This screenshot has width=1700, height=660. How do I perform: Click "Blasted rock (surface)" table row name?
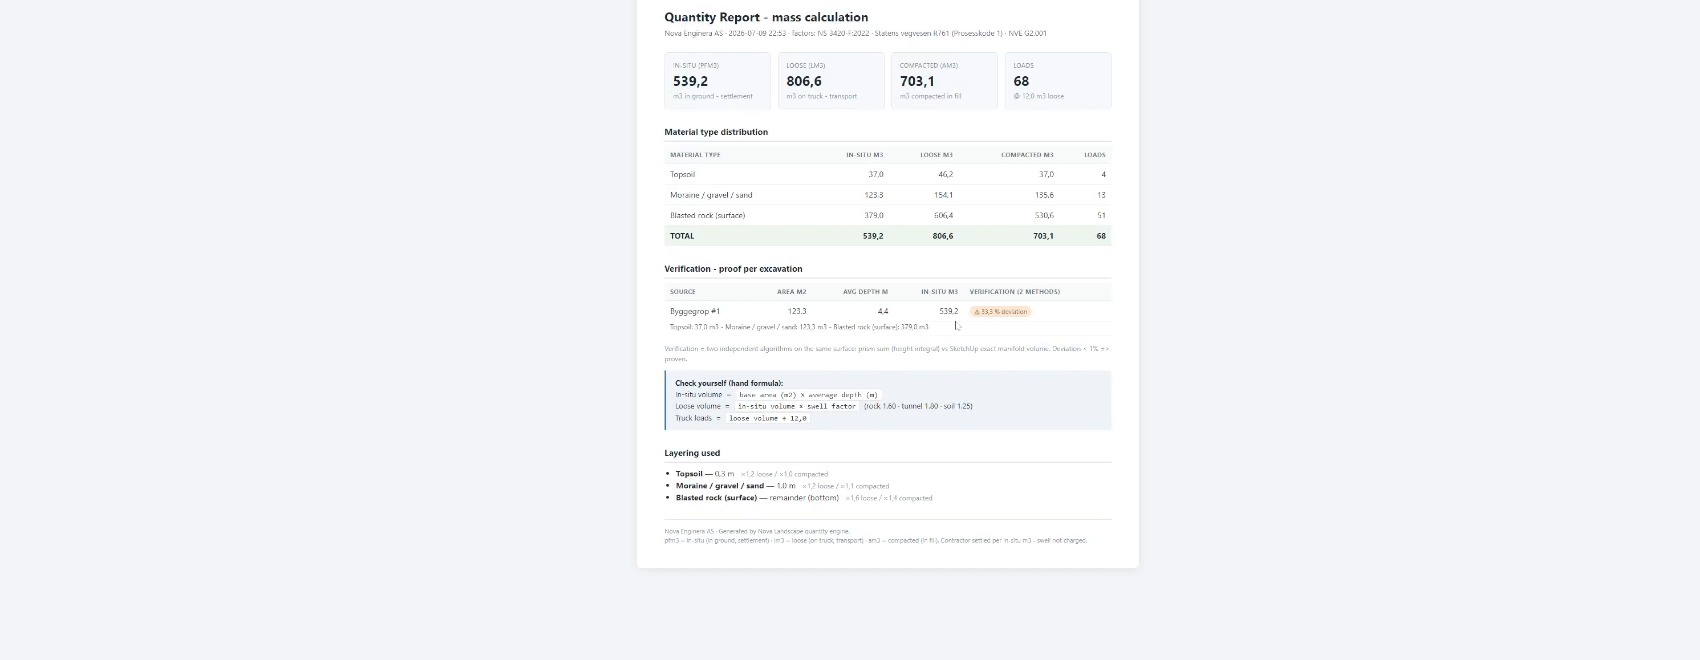coord(707,215)
